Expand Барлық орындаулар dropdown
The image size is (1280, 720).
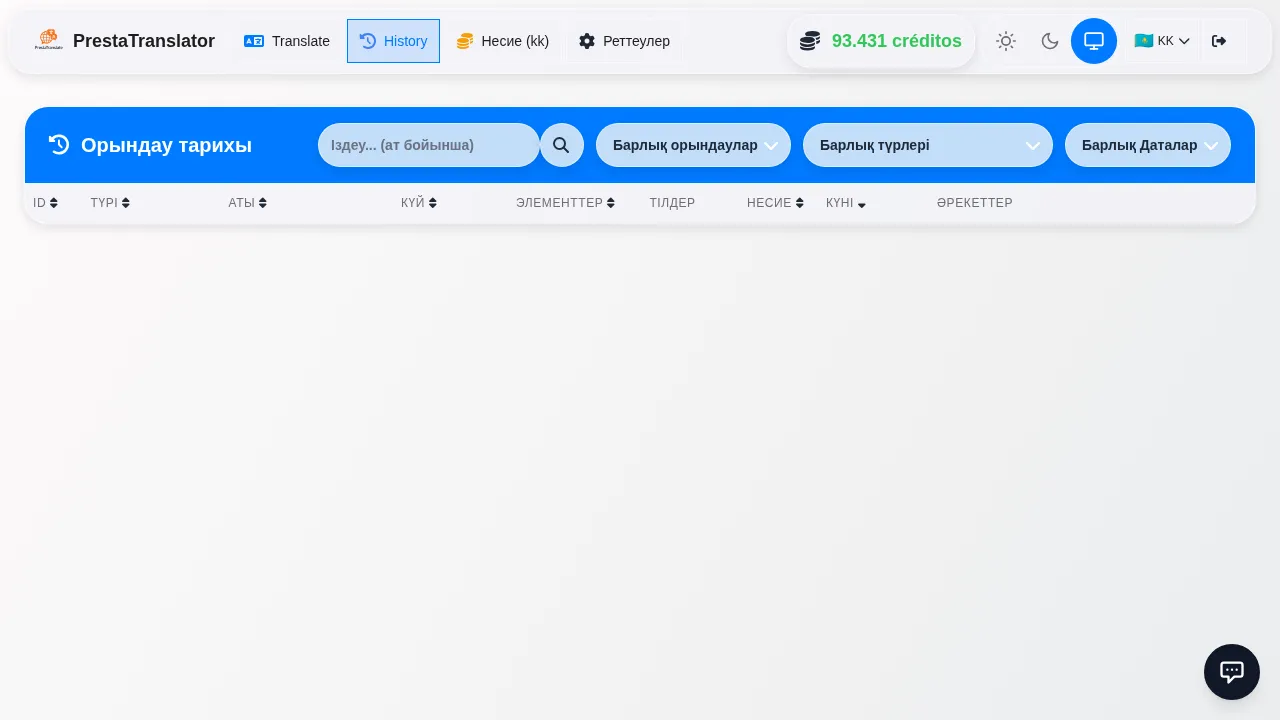pyautogui.click(x=693, y=145)
